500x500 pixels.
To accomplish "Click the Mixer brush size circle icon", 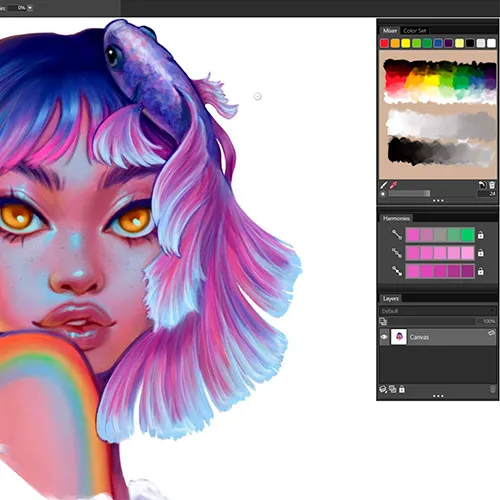I will [383, 194].
